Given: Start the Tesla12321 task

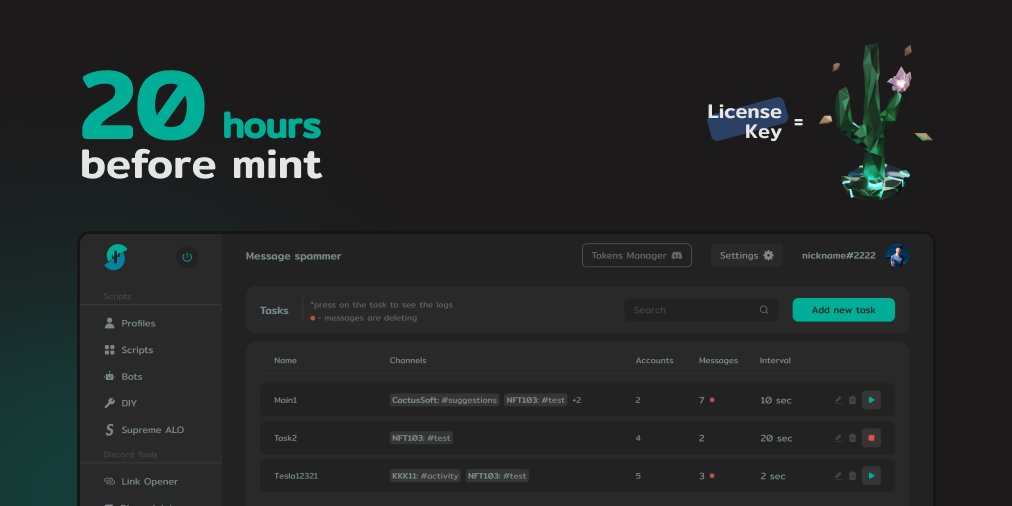Looking at the screenshot, I should [x=871, y=476].
